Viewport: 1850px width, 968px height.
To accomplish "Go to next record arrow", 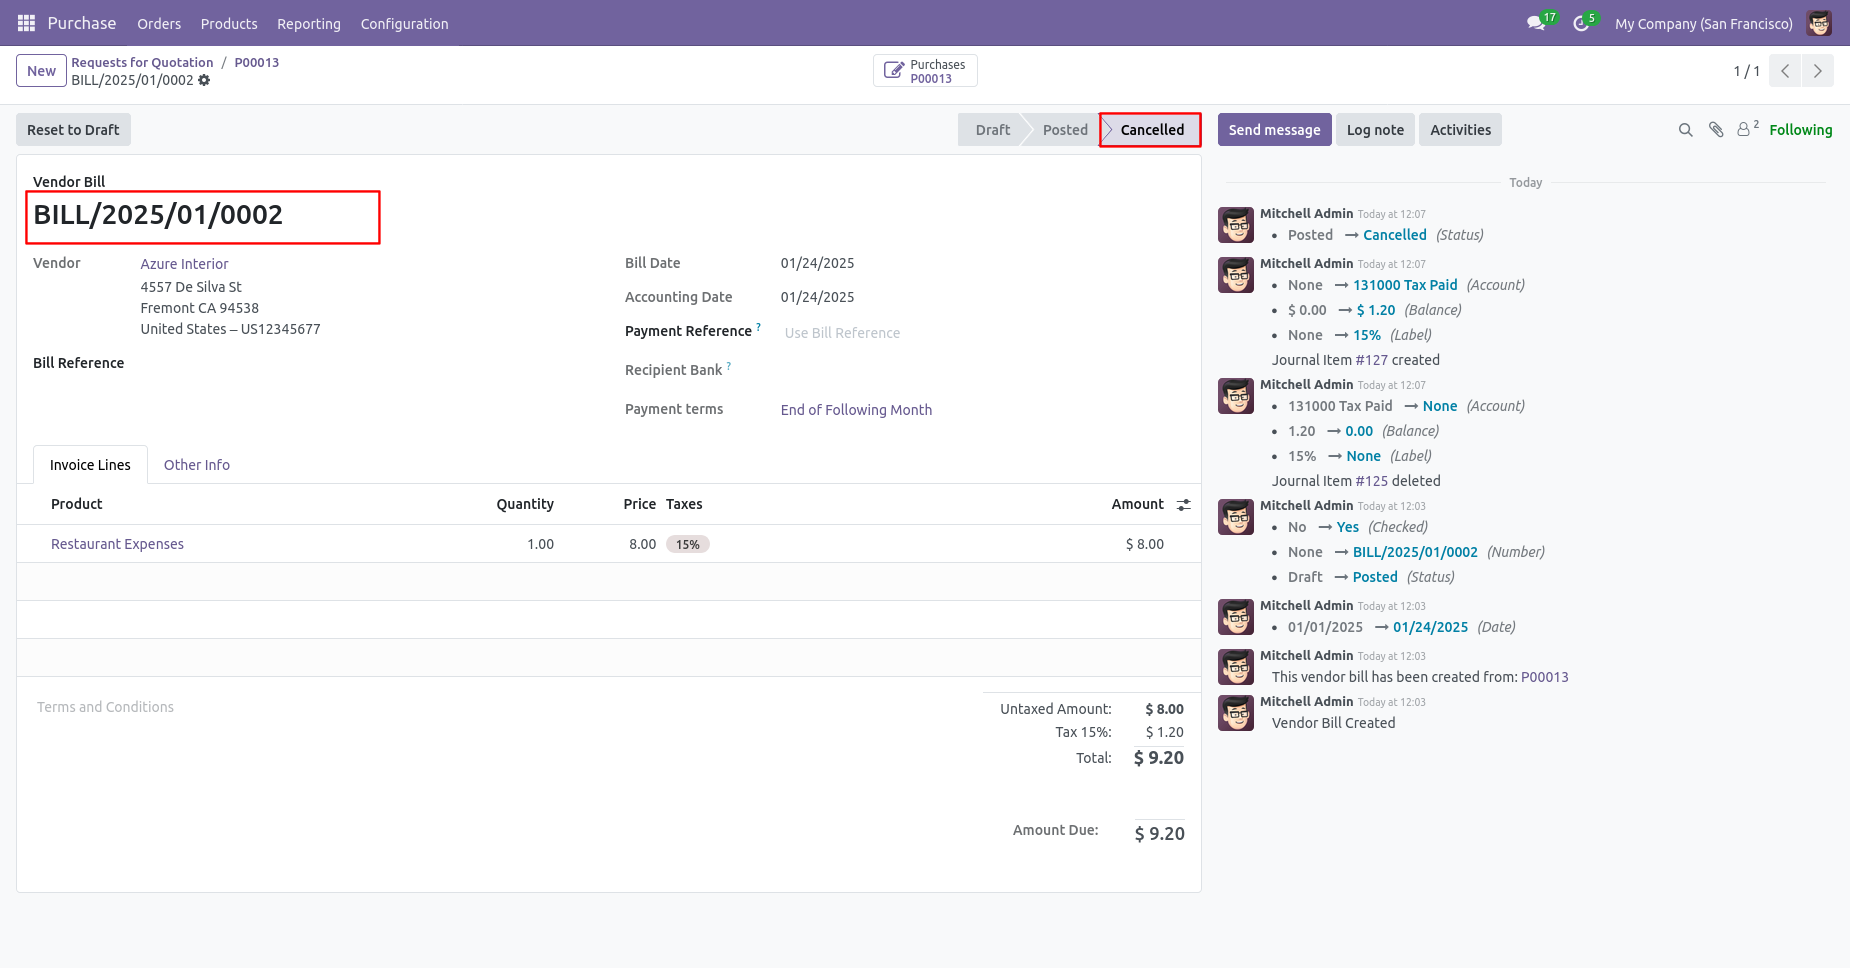I will click(1818, 71).
